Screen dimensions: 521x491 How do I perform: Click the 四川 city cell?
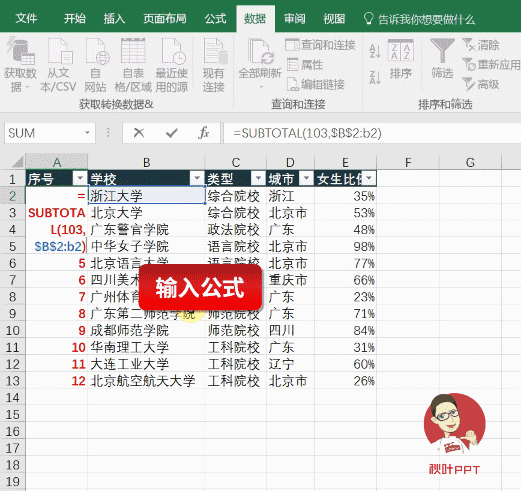click(x=290, y=330)
